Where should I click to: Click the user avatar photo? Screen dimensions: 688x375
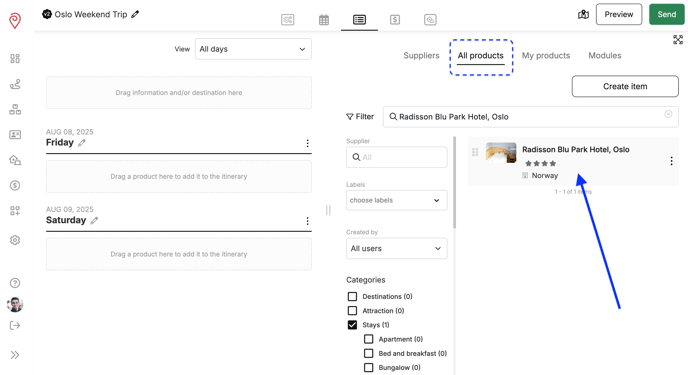coord(15,304)
